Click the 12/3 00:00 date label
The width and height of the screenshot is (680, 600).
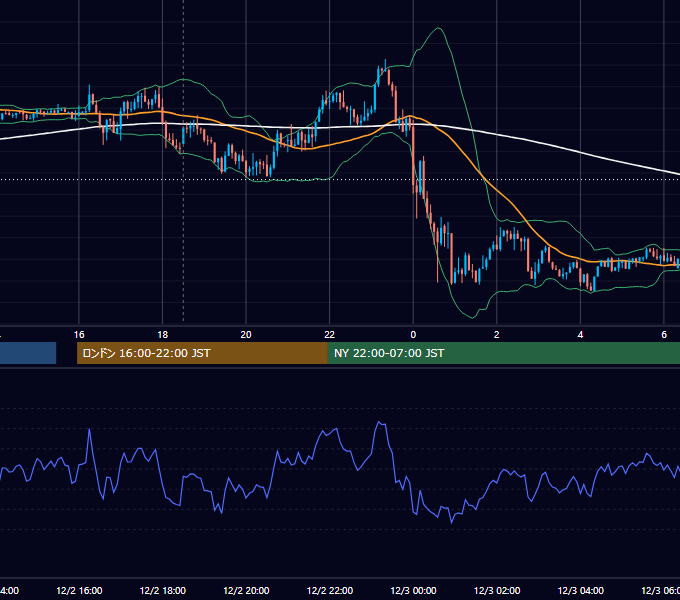tap(413, 590)
